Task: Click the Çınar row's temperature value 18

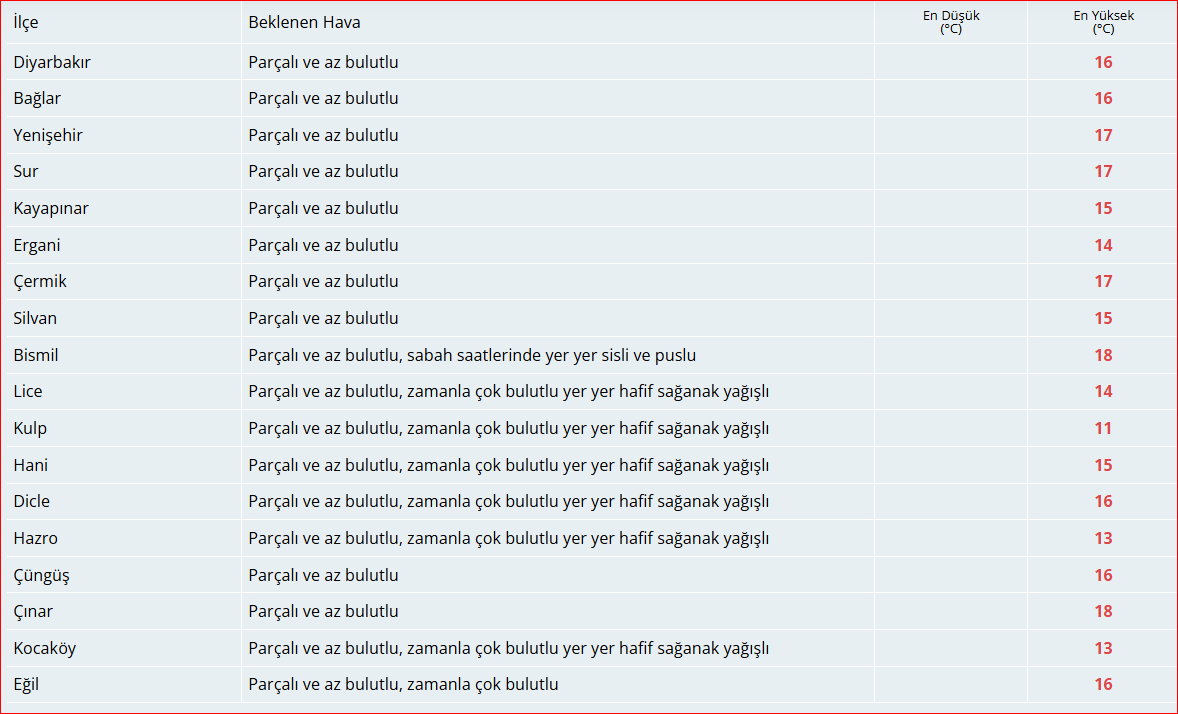Action: (x=1103, y=611)
